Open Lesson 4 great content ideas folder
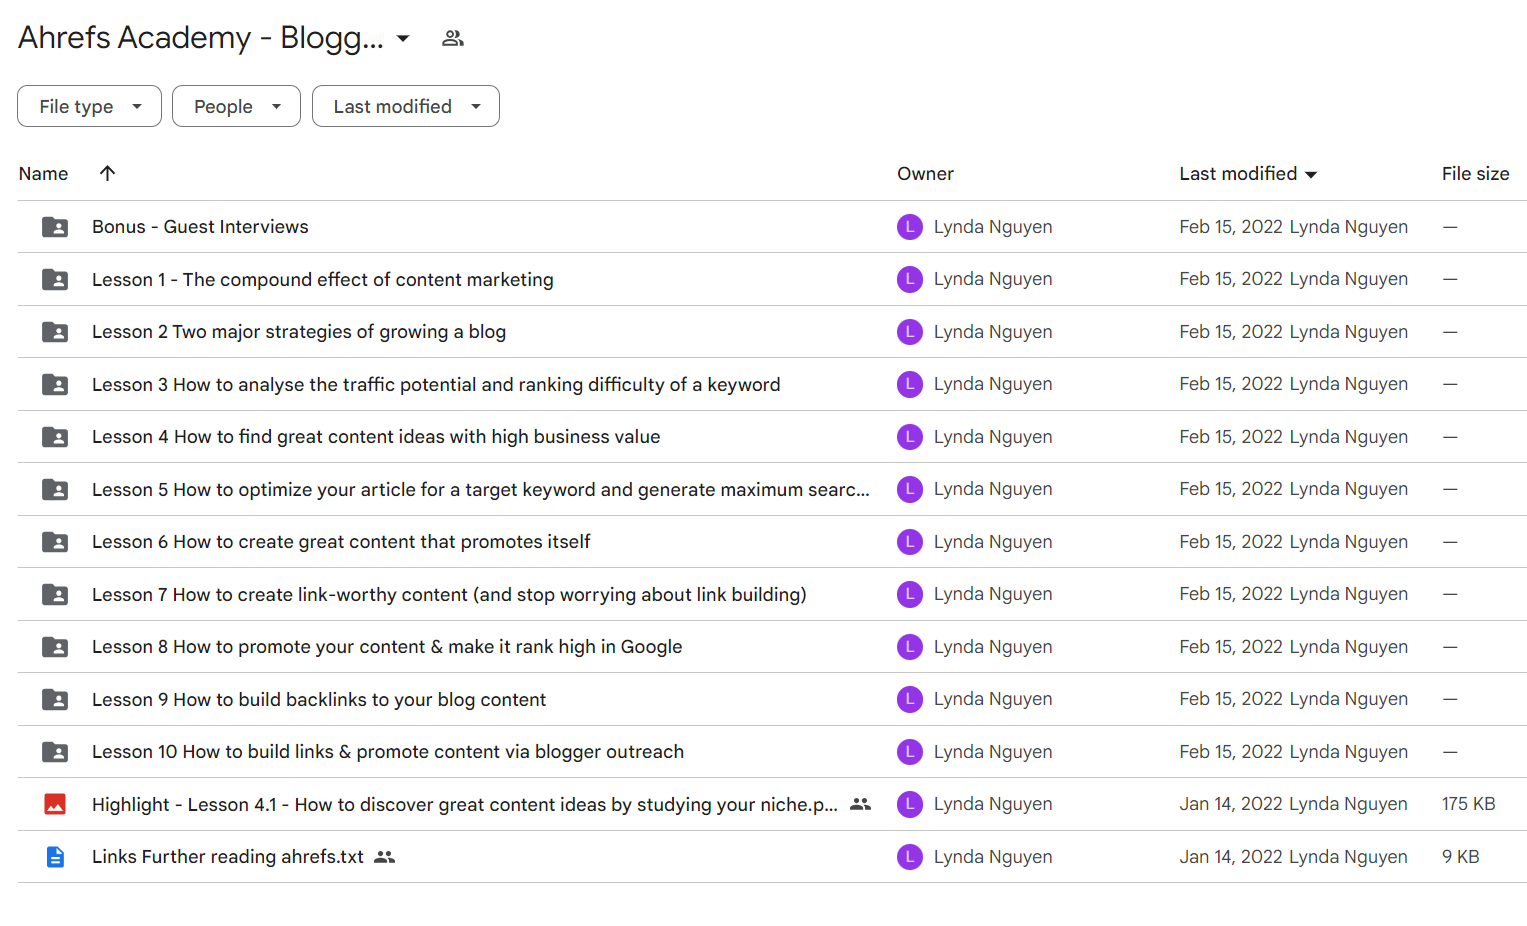 (x=376, y=437)
